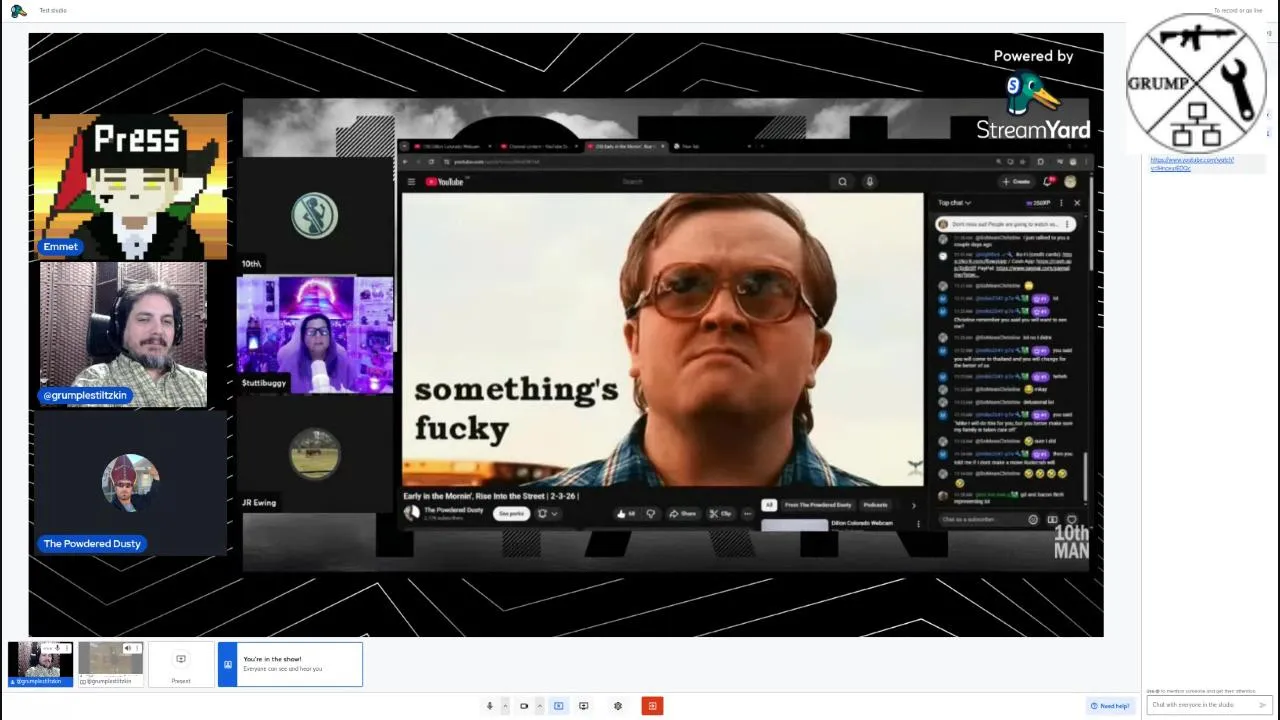Click the Share button under video
1280x720 pixels.
click(683, 514)
